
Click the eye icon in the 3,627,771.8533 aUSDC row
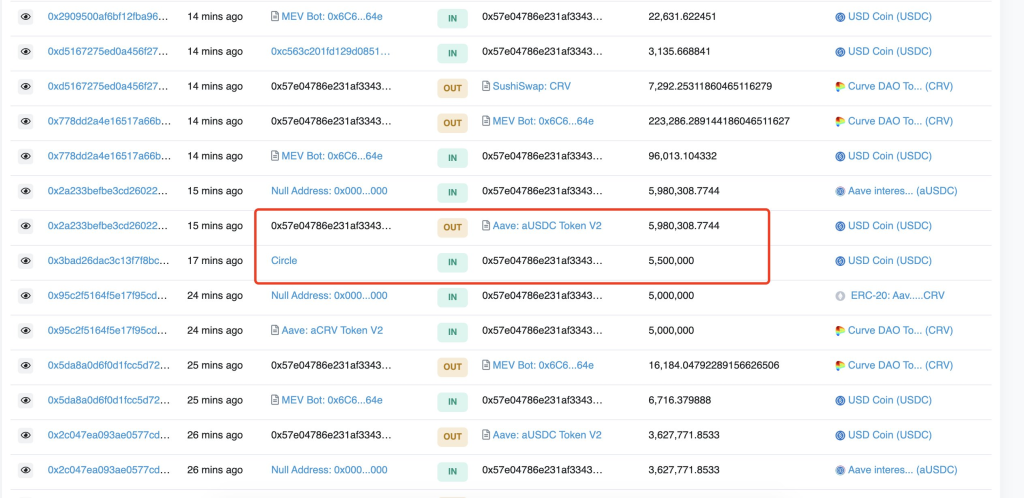click(x=25, y=470)
